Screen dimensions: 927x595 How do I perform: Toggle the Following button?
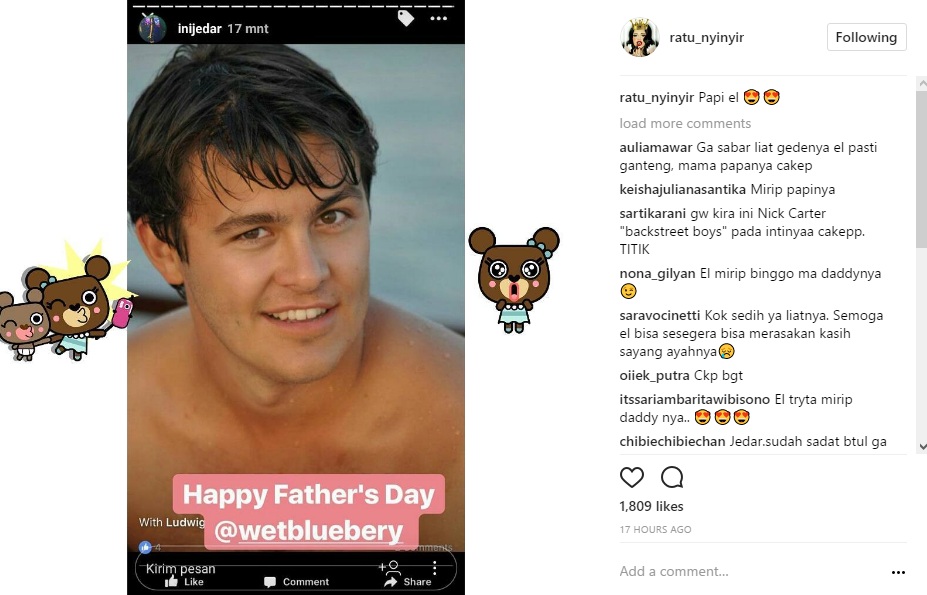coord(866,37)
